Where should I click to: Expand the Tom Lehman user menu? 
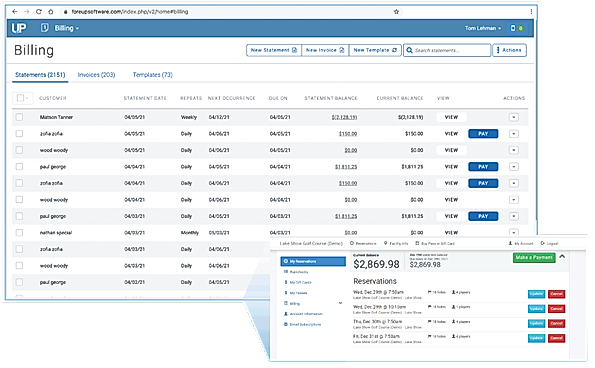tap(483, 28)
